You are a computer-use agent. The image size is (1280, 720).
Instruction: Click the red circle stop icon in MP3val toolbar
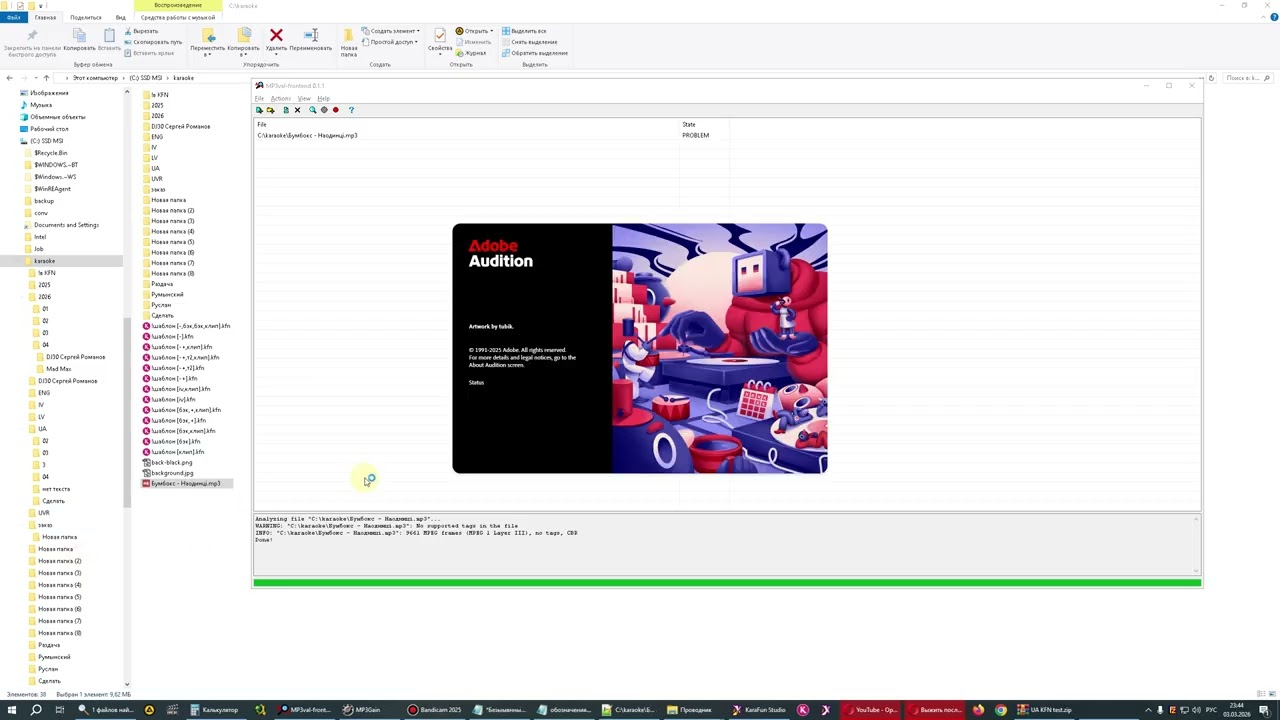pos(336,110)
